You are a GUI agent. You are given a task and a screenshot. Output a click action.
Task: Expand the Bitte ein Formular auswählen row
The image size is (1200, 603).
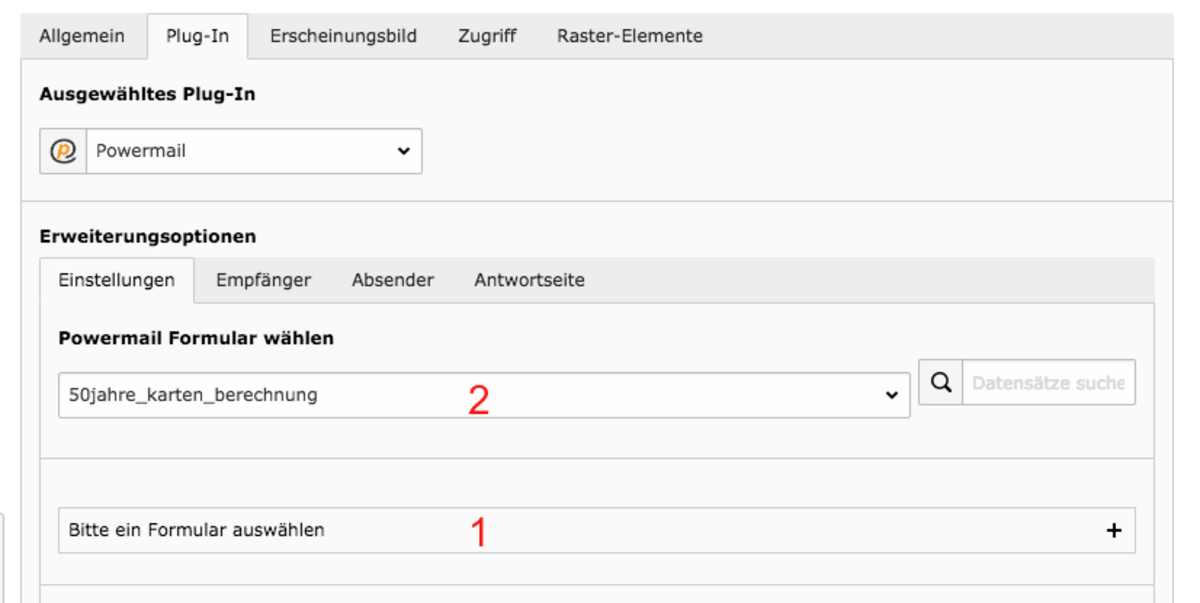597,530
